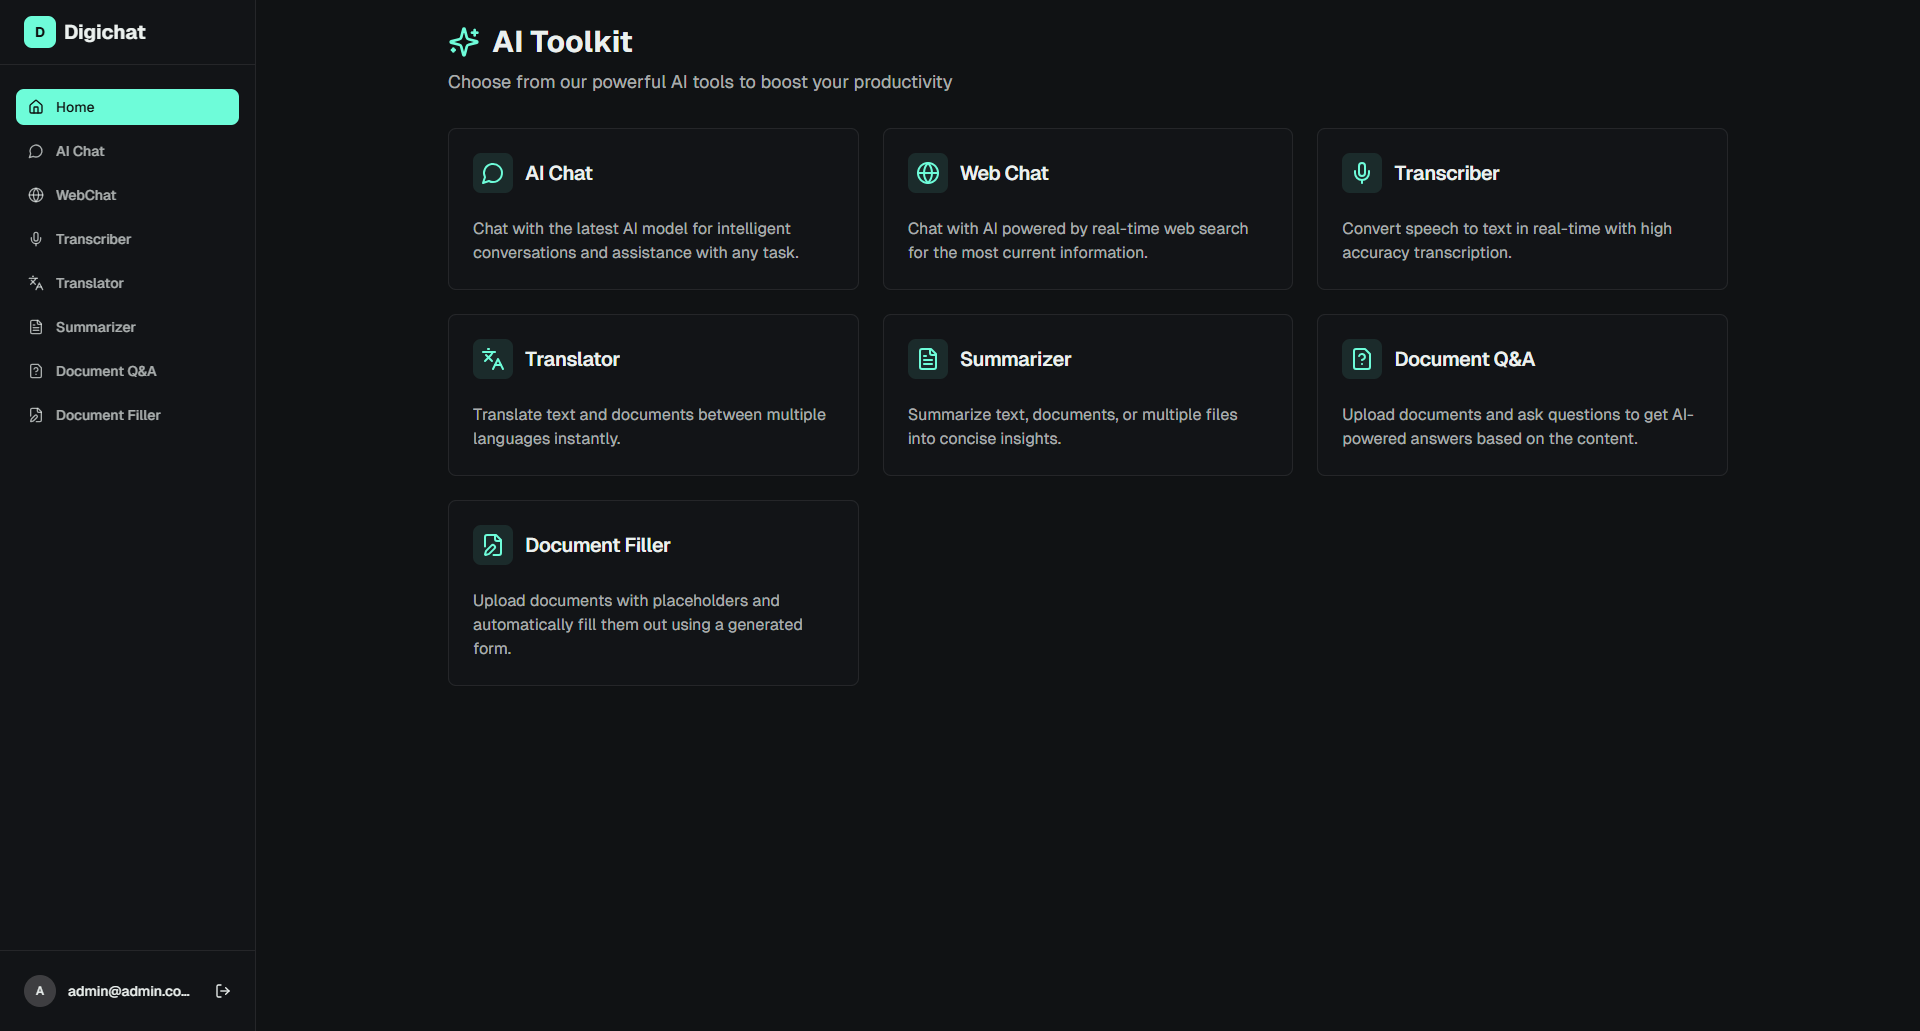Click the admin user avatar
The width and height of the screenshot is (1920, 1031).
pyautogui.click(x=40, y=991)
